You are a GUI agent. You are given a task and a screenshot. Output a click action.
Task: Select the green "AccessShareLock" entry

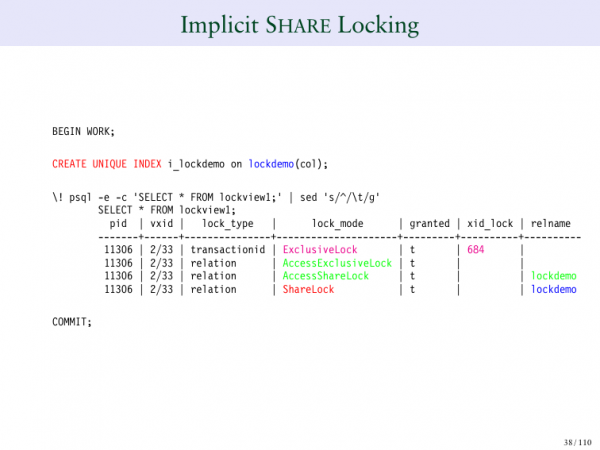tap(325, 276)
